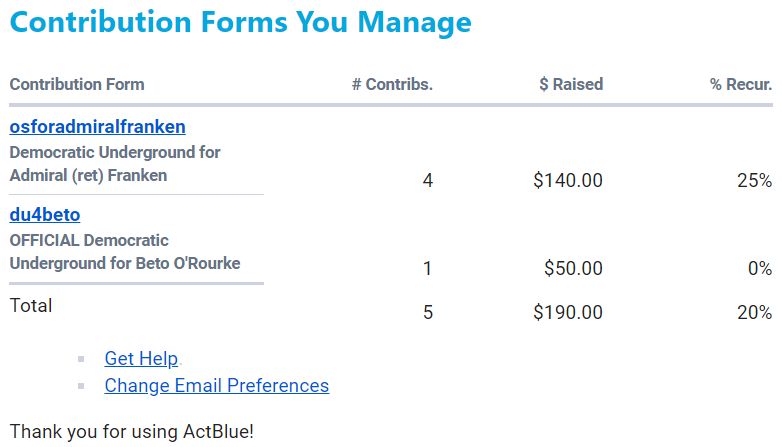Click the $50.00 raised amount
This screenshot has width=782, height=447.
coord(573,268)
